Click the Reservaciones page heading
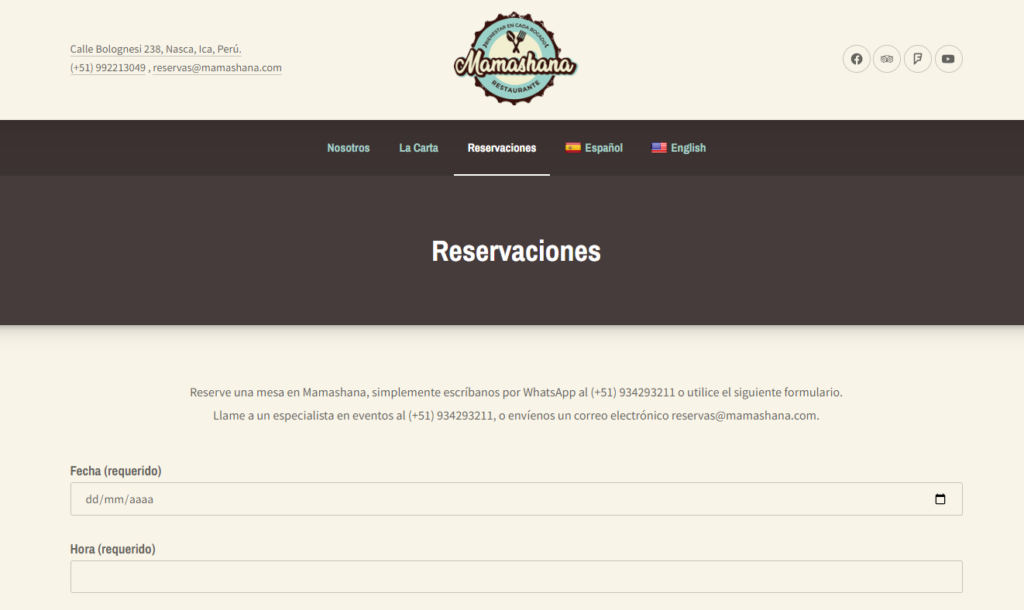The image size is (1024, 610). tap(516, 251)
